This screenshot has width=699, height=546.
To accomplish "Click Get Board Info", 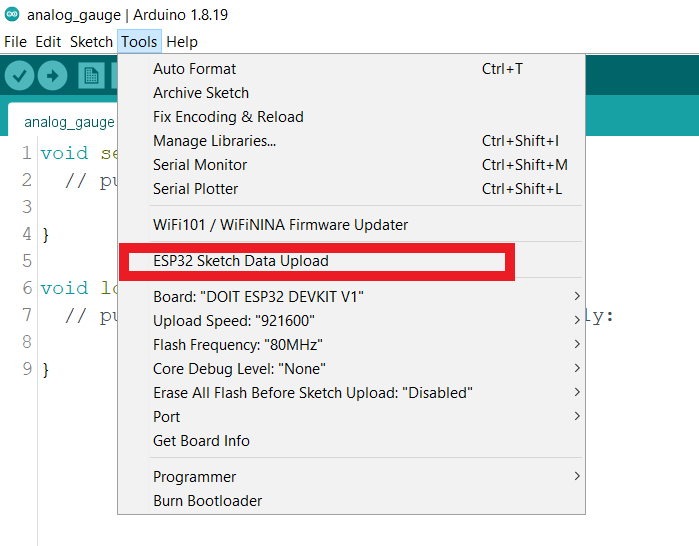I will (201, 441).
